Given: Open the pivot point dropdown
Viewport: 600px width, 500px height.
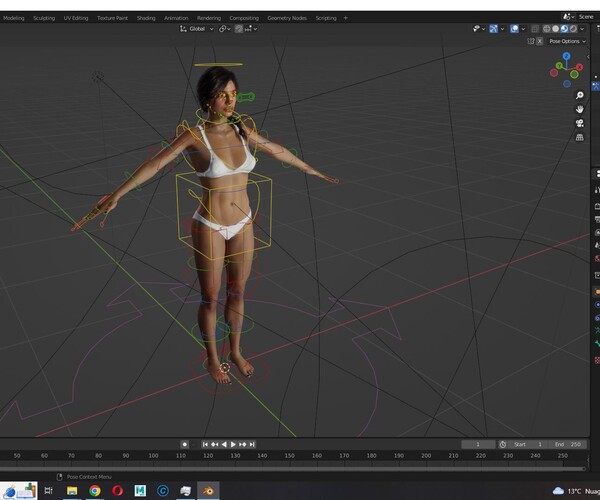Looking at the screenshot, I should [x=225, y=29].
